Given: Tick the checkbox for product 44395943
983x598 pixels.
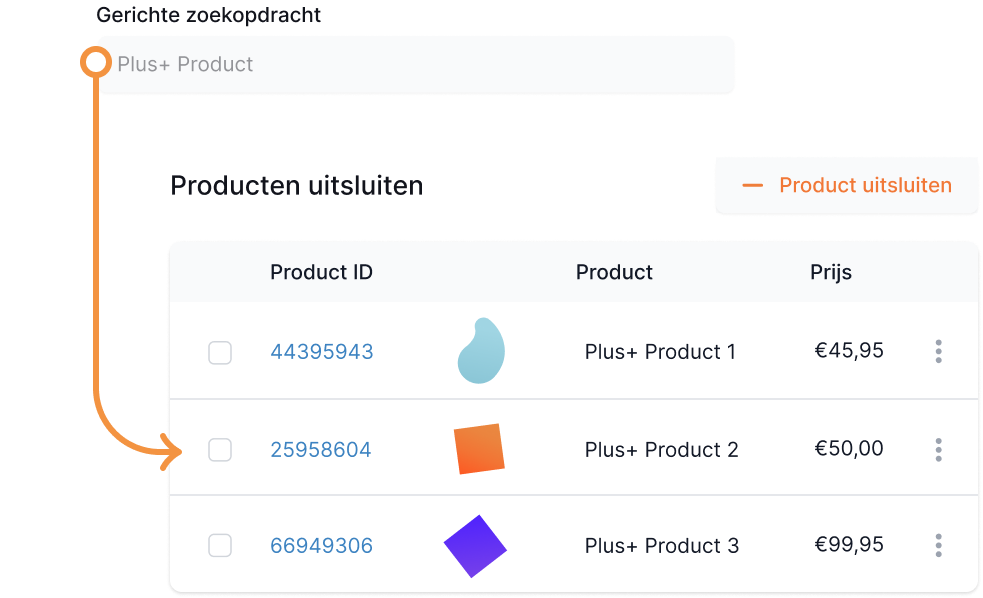Looking at the screenshot, I should 220,353.
